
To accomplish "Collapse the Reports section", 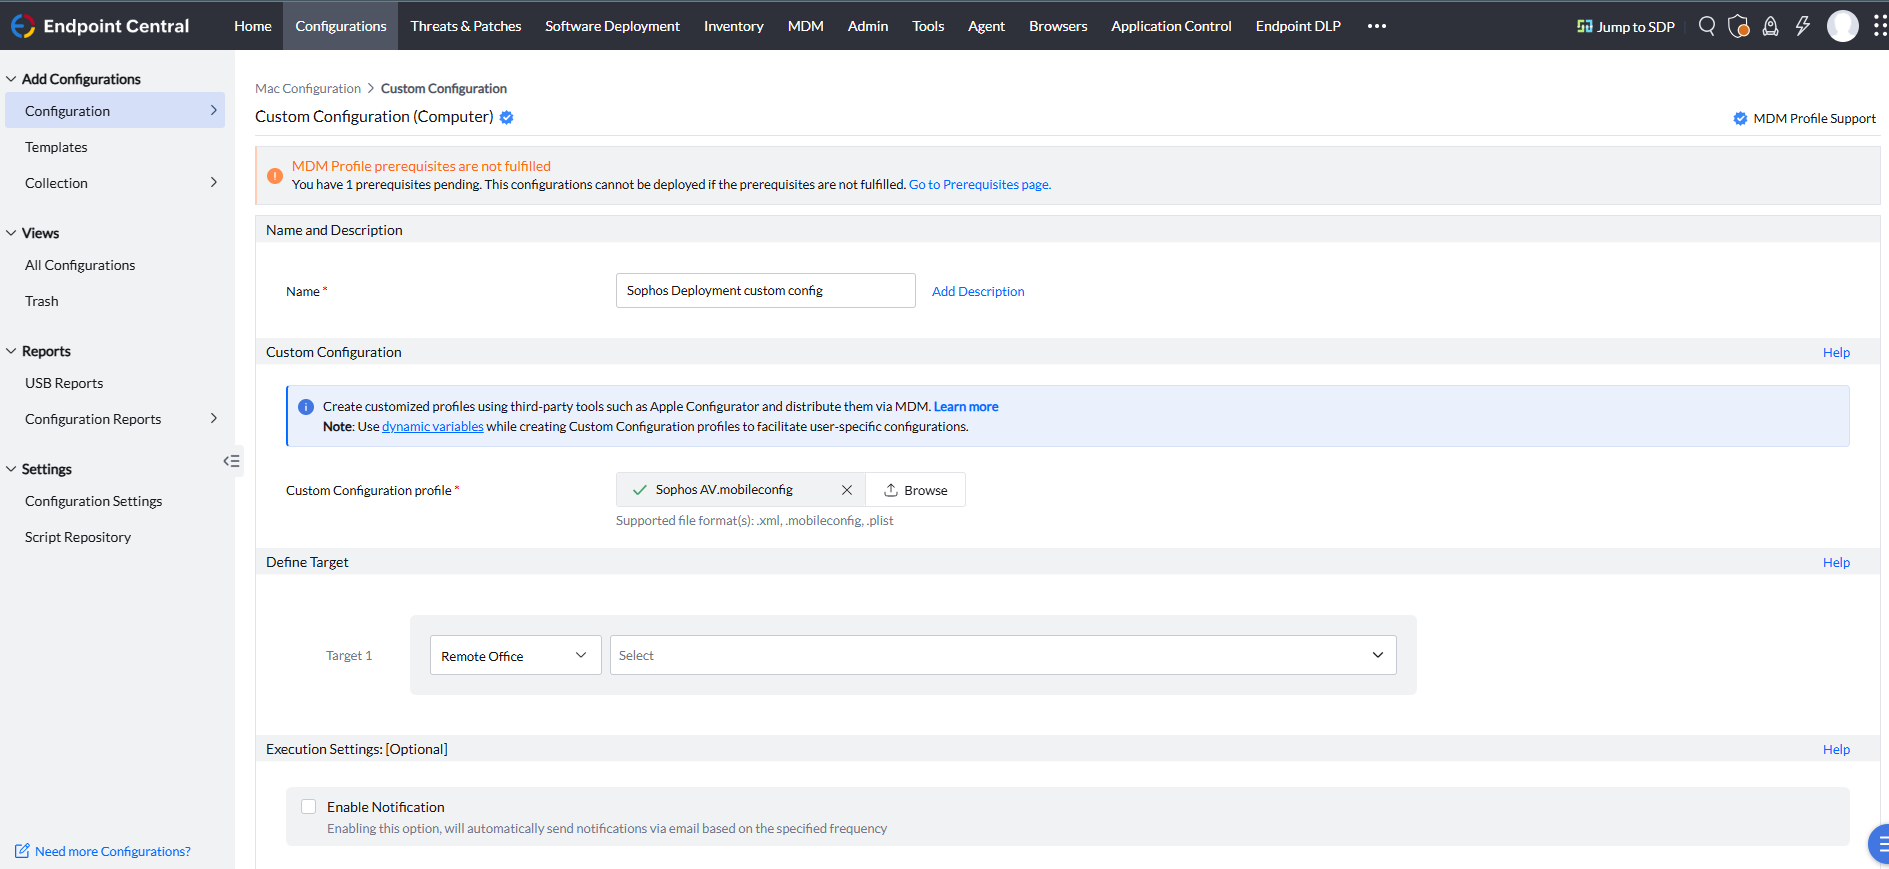I will tap(11, 351).
